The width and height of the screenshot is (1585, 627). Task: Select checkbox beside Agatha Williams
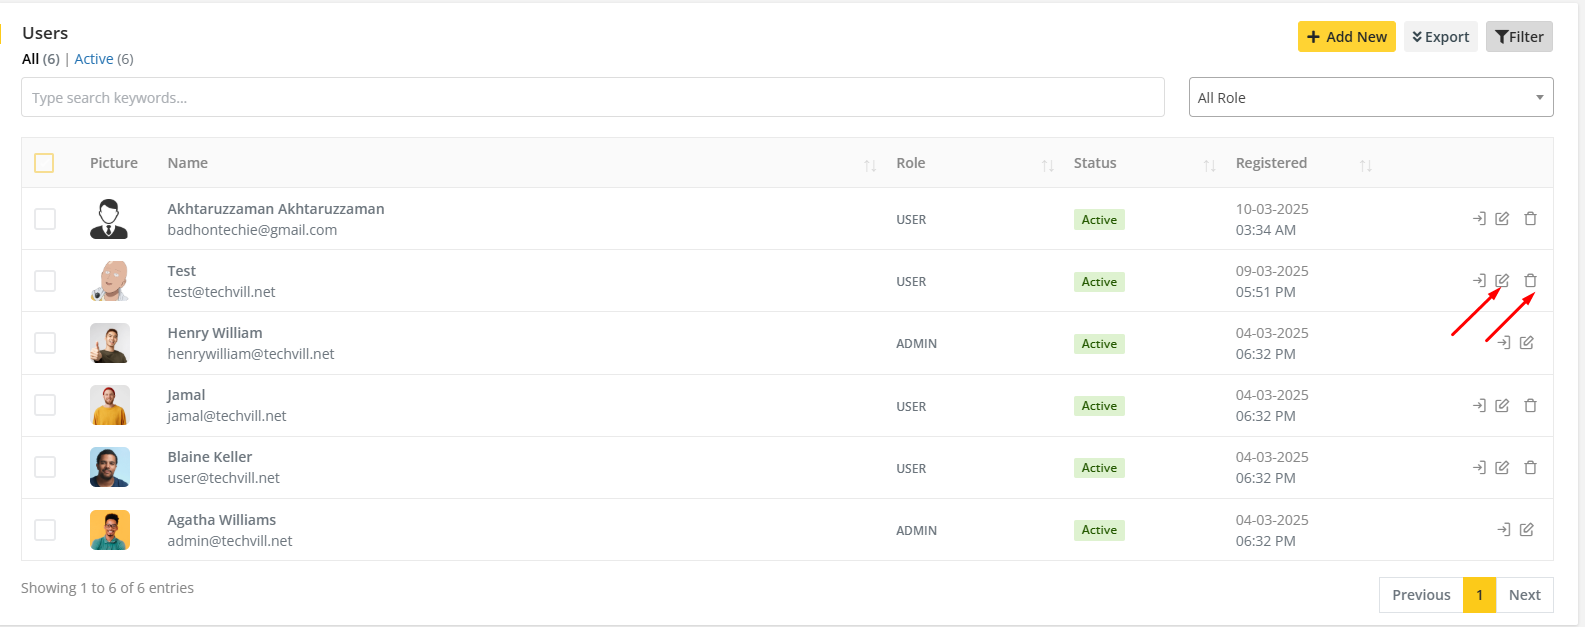tap(45, 530)
